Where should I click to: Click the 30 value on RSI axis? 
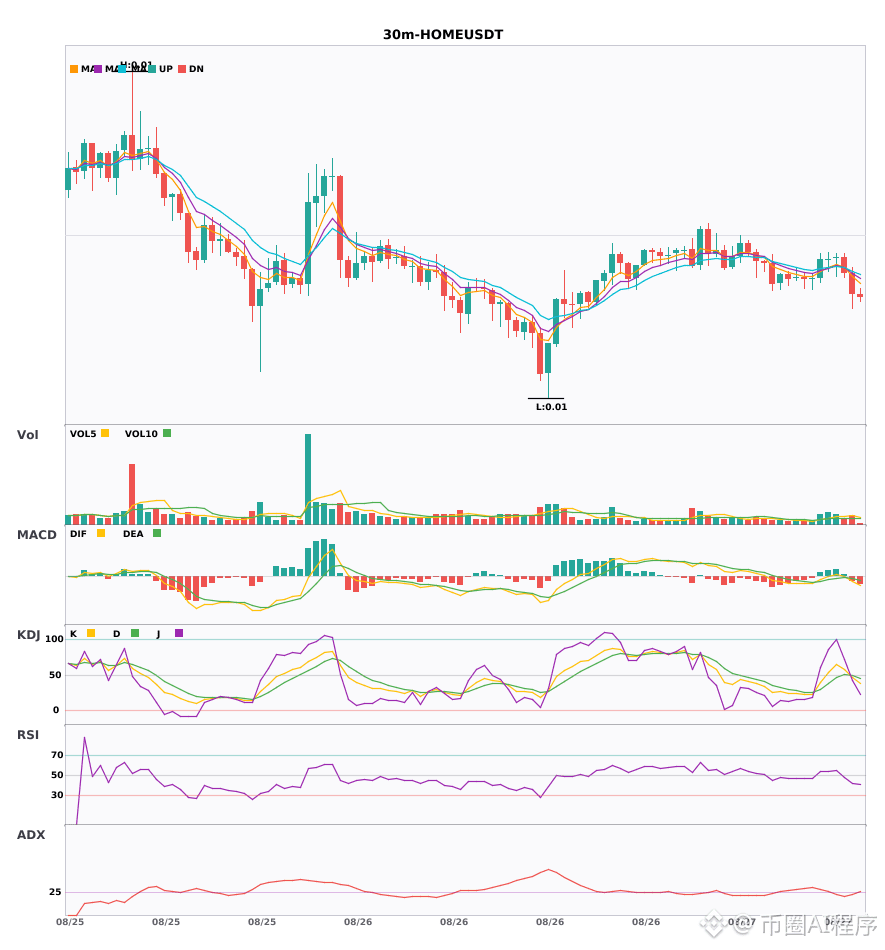(57, 795)
